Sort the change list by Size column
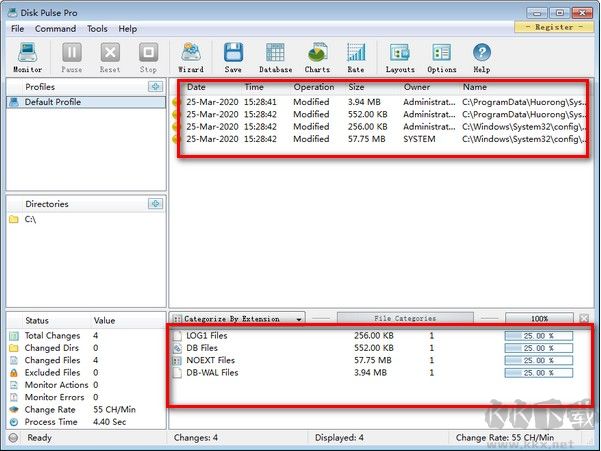Viewport: 601px width, 451px height. [357, 87]
